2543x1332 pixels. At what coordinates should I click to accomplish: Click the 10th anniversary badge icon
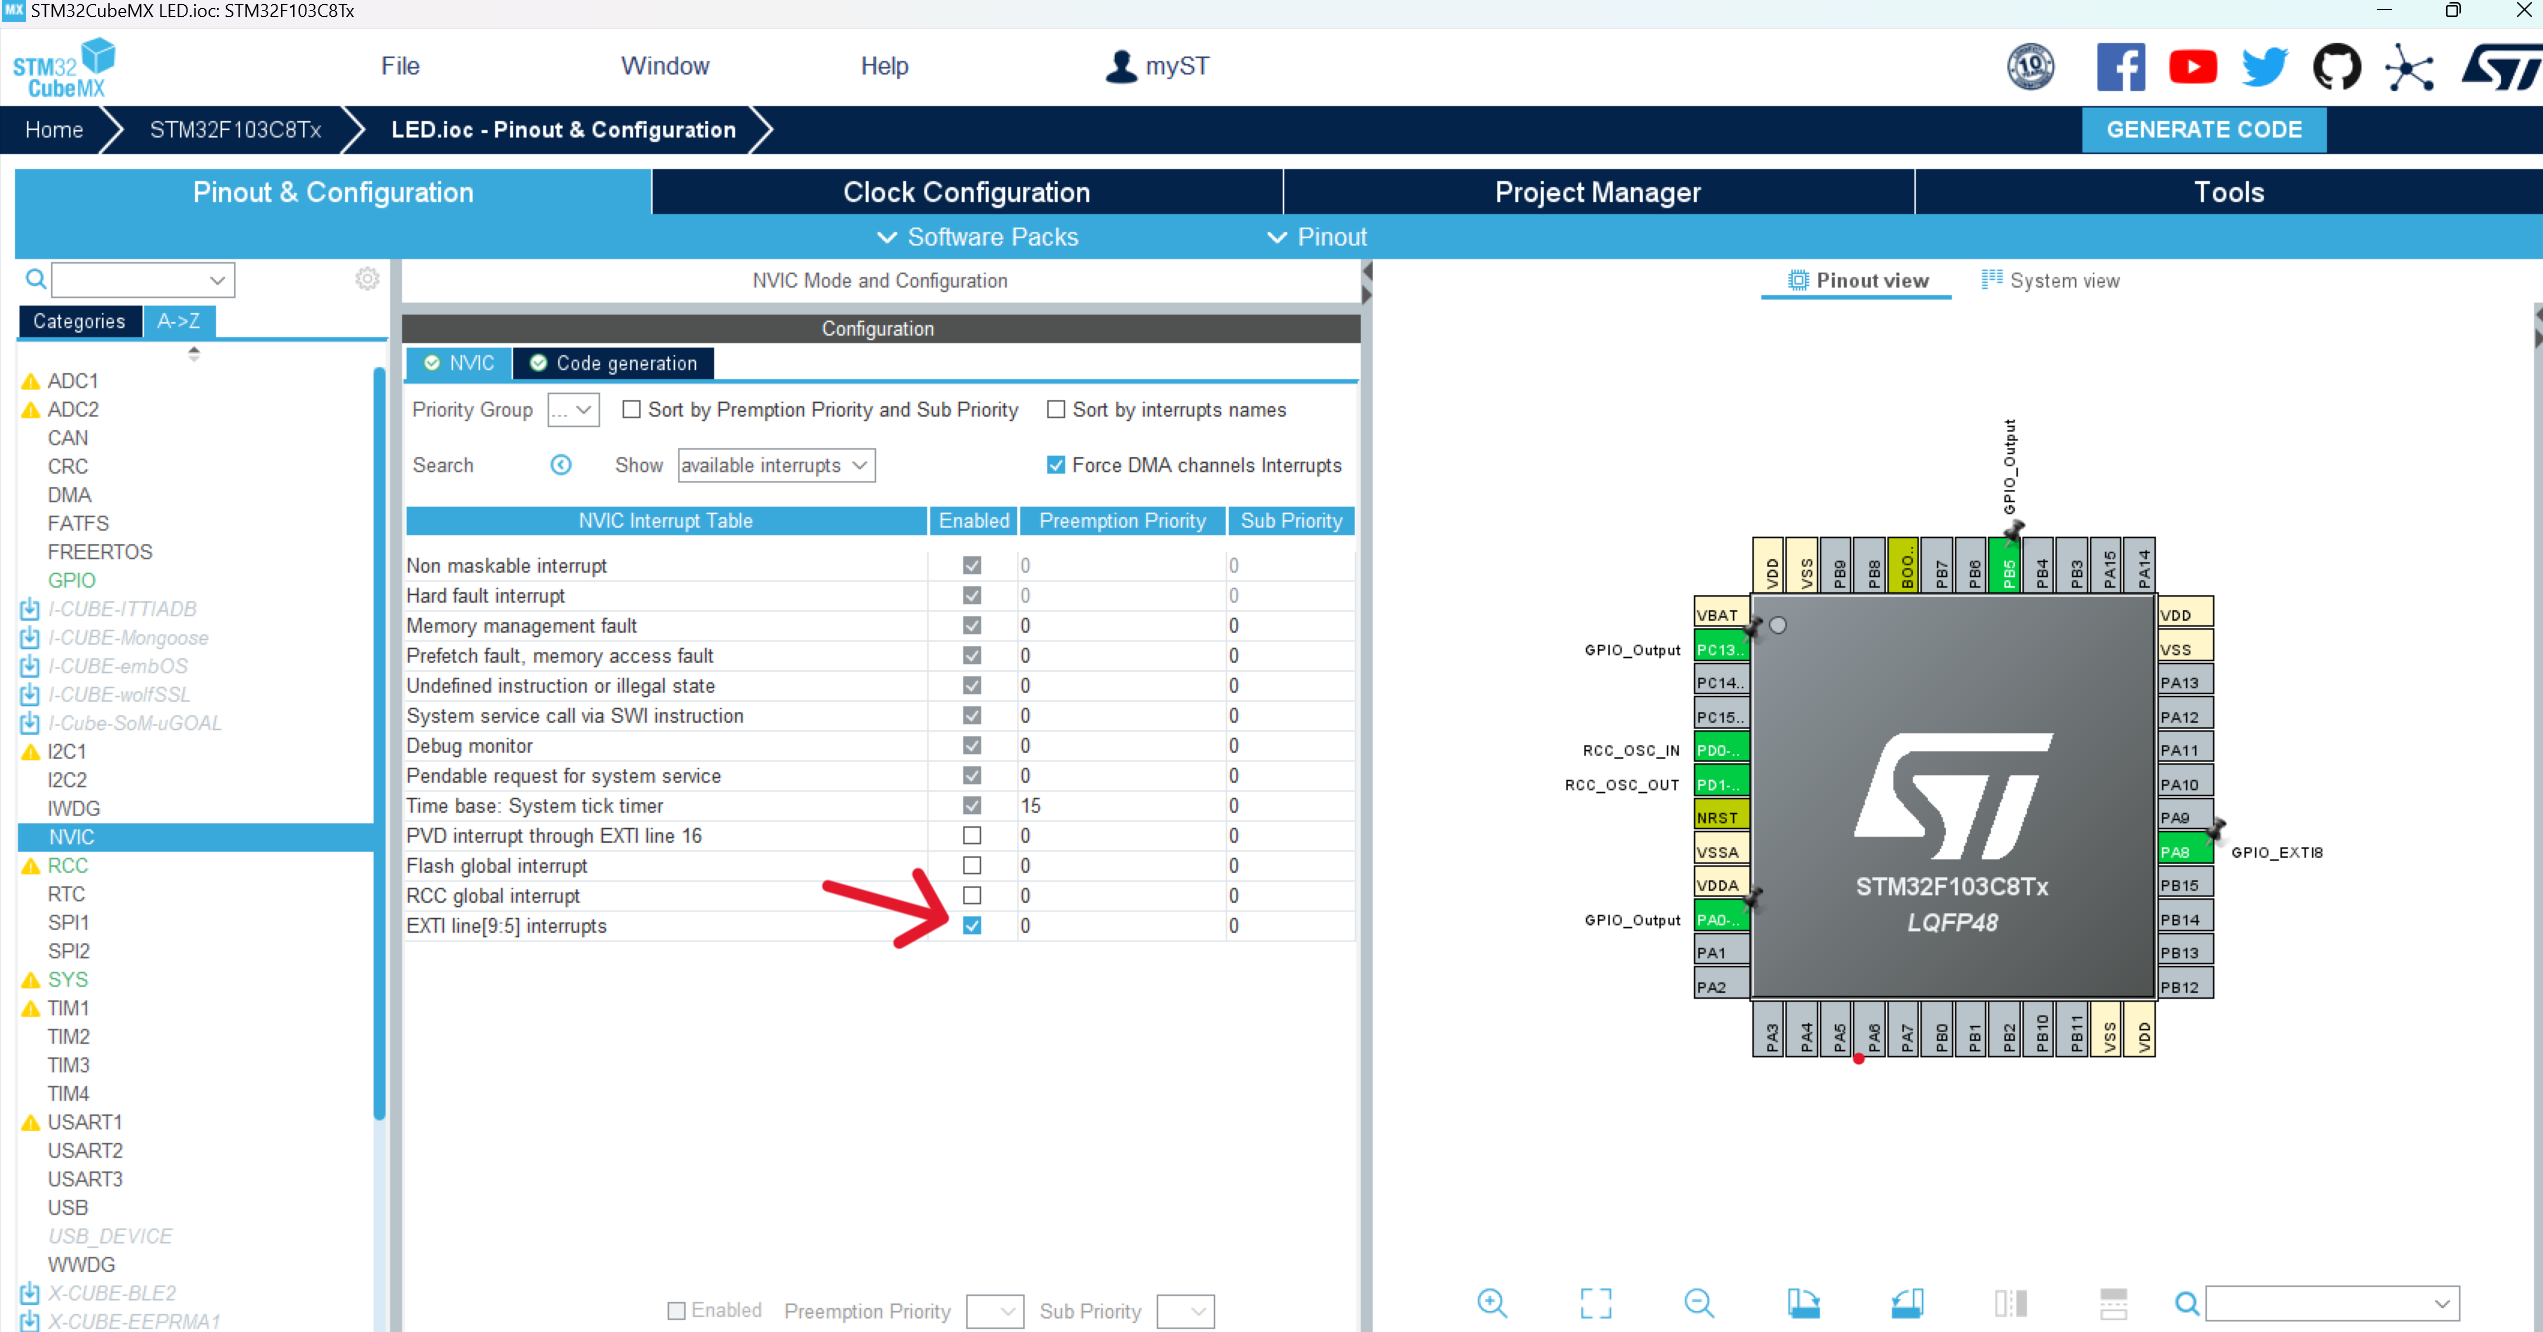pos(2031,67)
